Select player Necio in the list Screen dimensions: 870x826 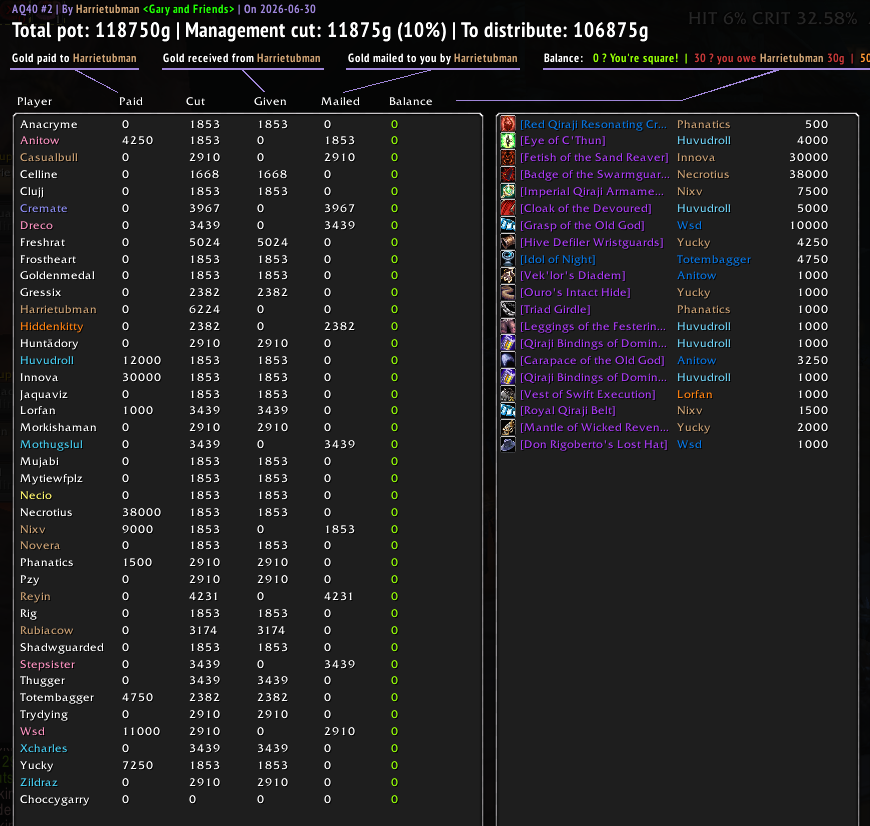tap(36, 495)
